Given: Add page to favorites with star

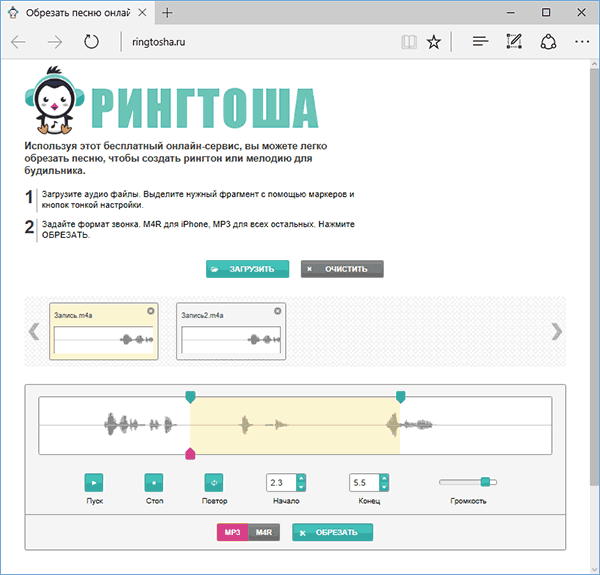Looking at the screenshot, I should tap(433, 42).
